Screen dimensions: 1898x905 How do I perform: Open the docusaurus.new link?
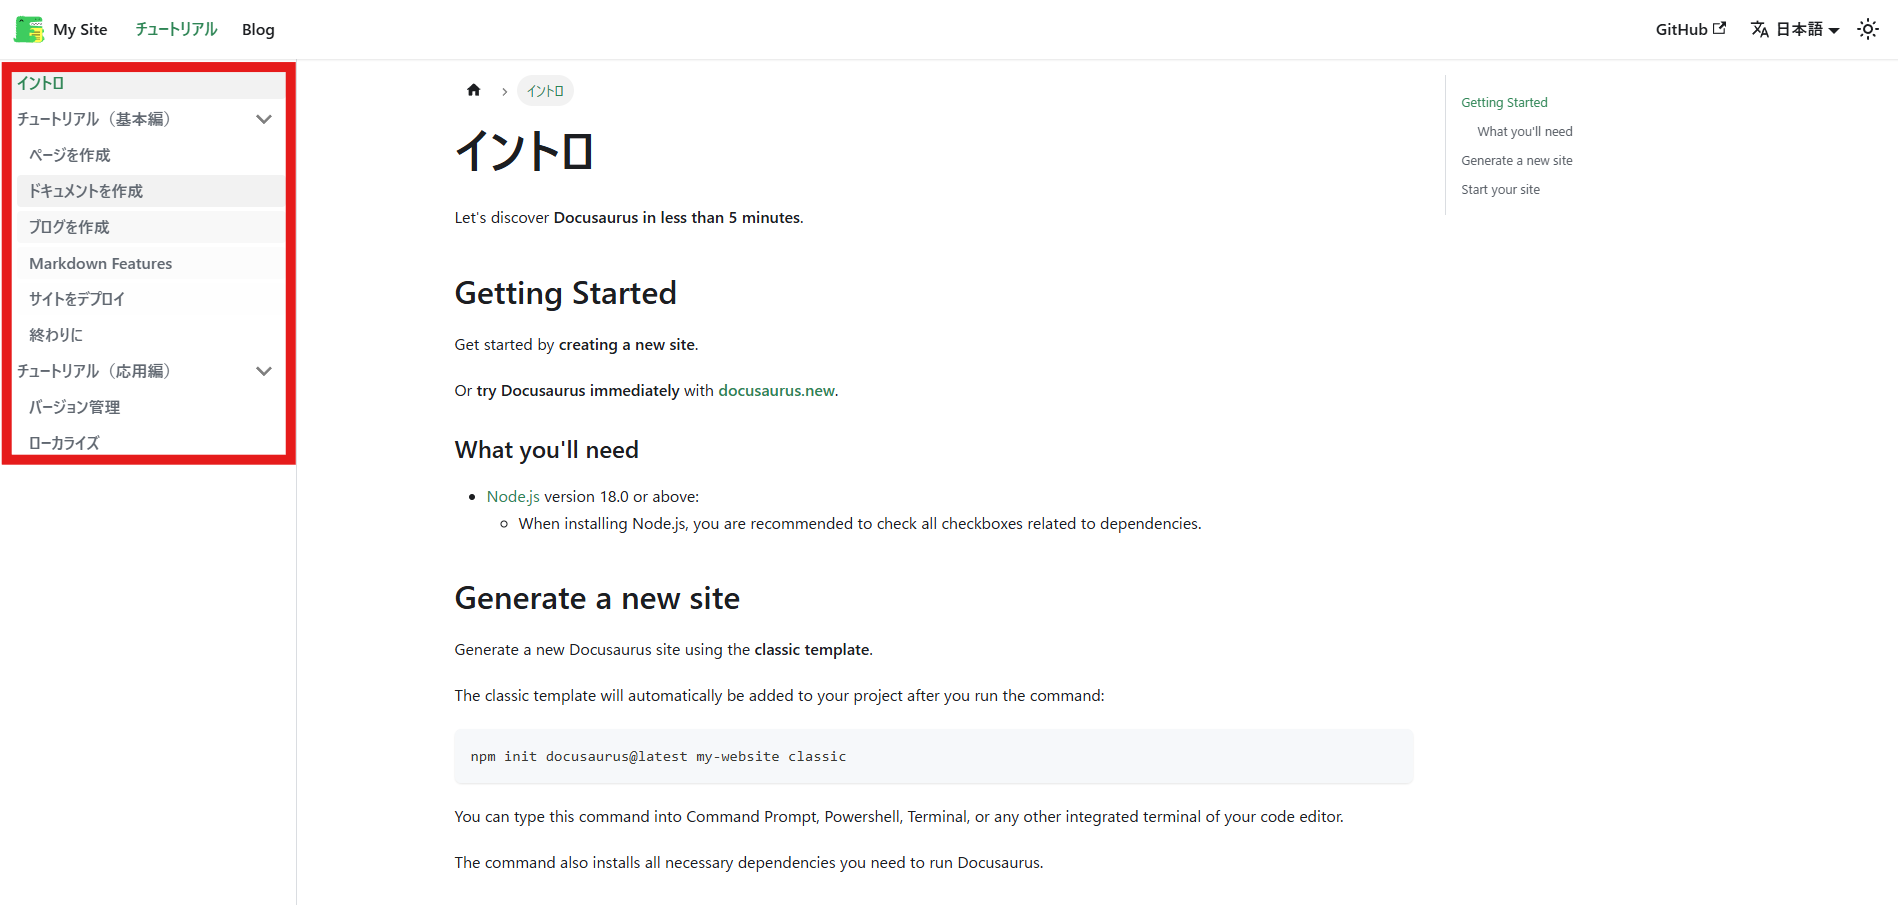coord(776,390)
